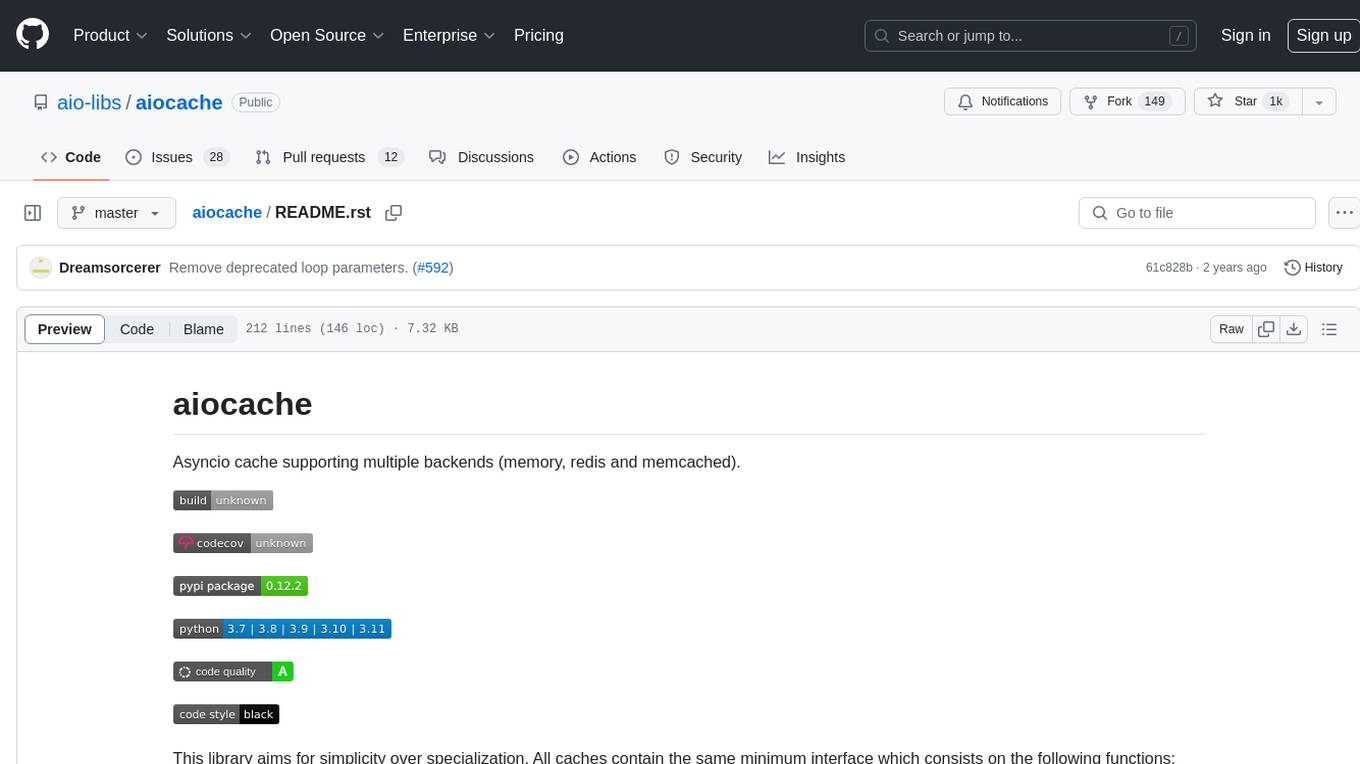1360x764 pixels.
Task: Copy raw file contents icon
Action: 1266,329
